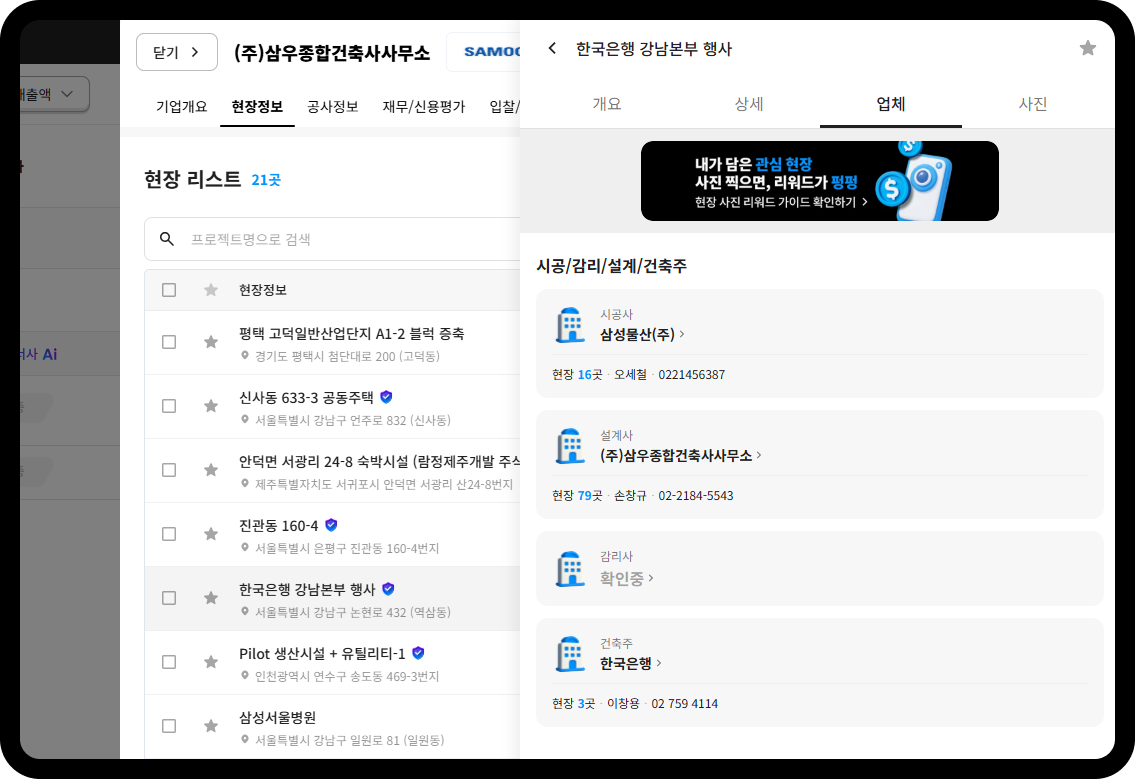Check the box for Pilot 생산시설 + 유틸리티-1
Image resolution: width=1135 pixels, height=779 pixels.
pos(169,662)
